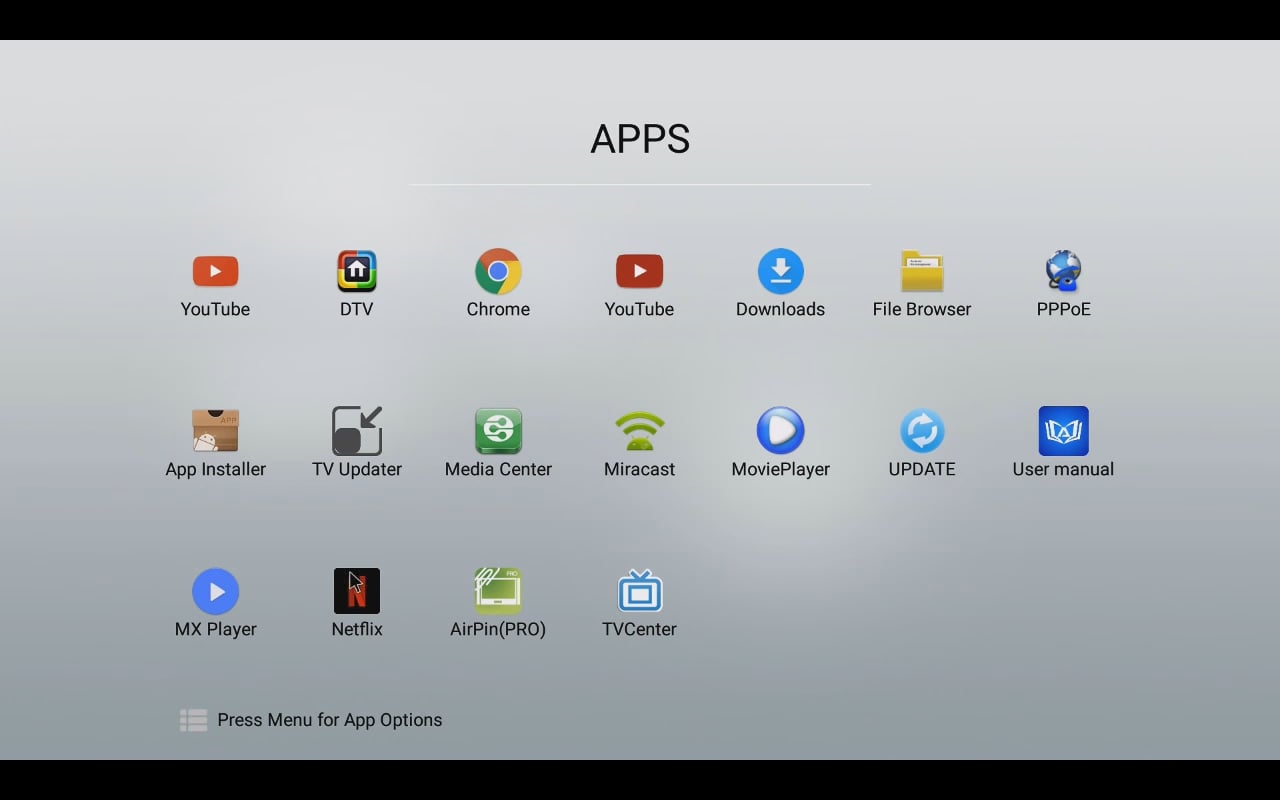
Task: Launch the MX Player icon
Action: click(x=216, y=591)
